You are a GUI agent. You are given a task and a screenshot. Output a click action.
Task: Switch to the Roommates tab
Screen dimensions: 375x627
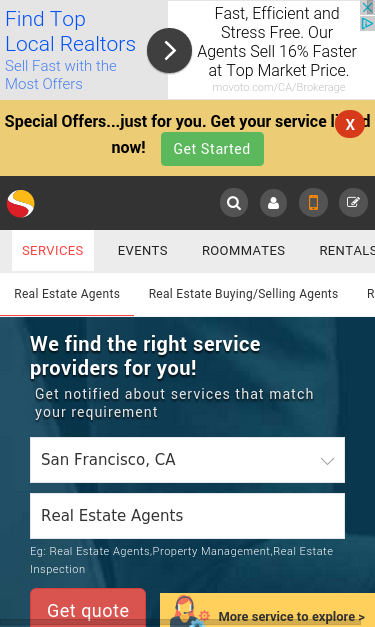[x=243, y=251]
